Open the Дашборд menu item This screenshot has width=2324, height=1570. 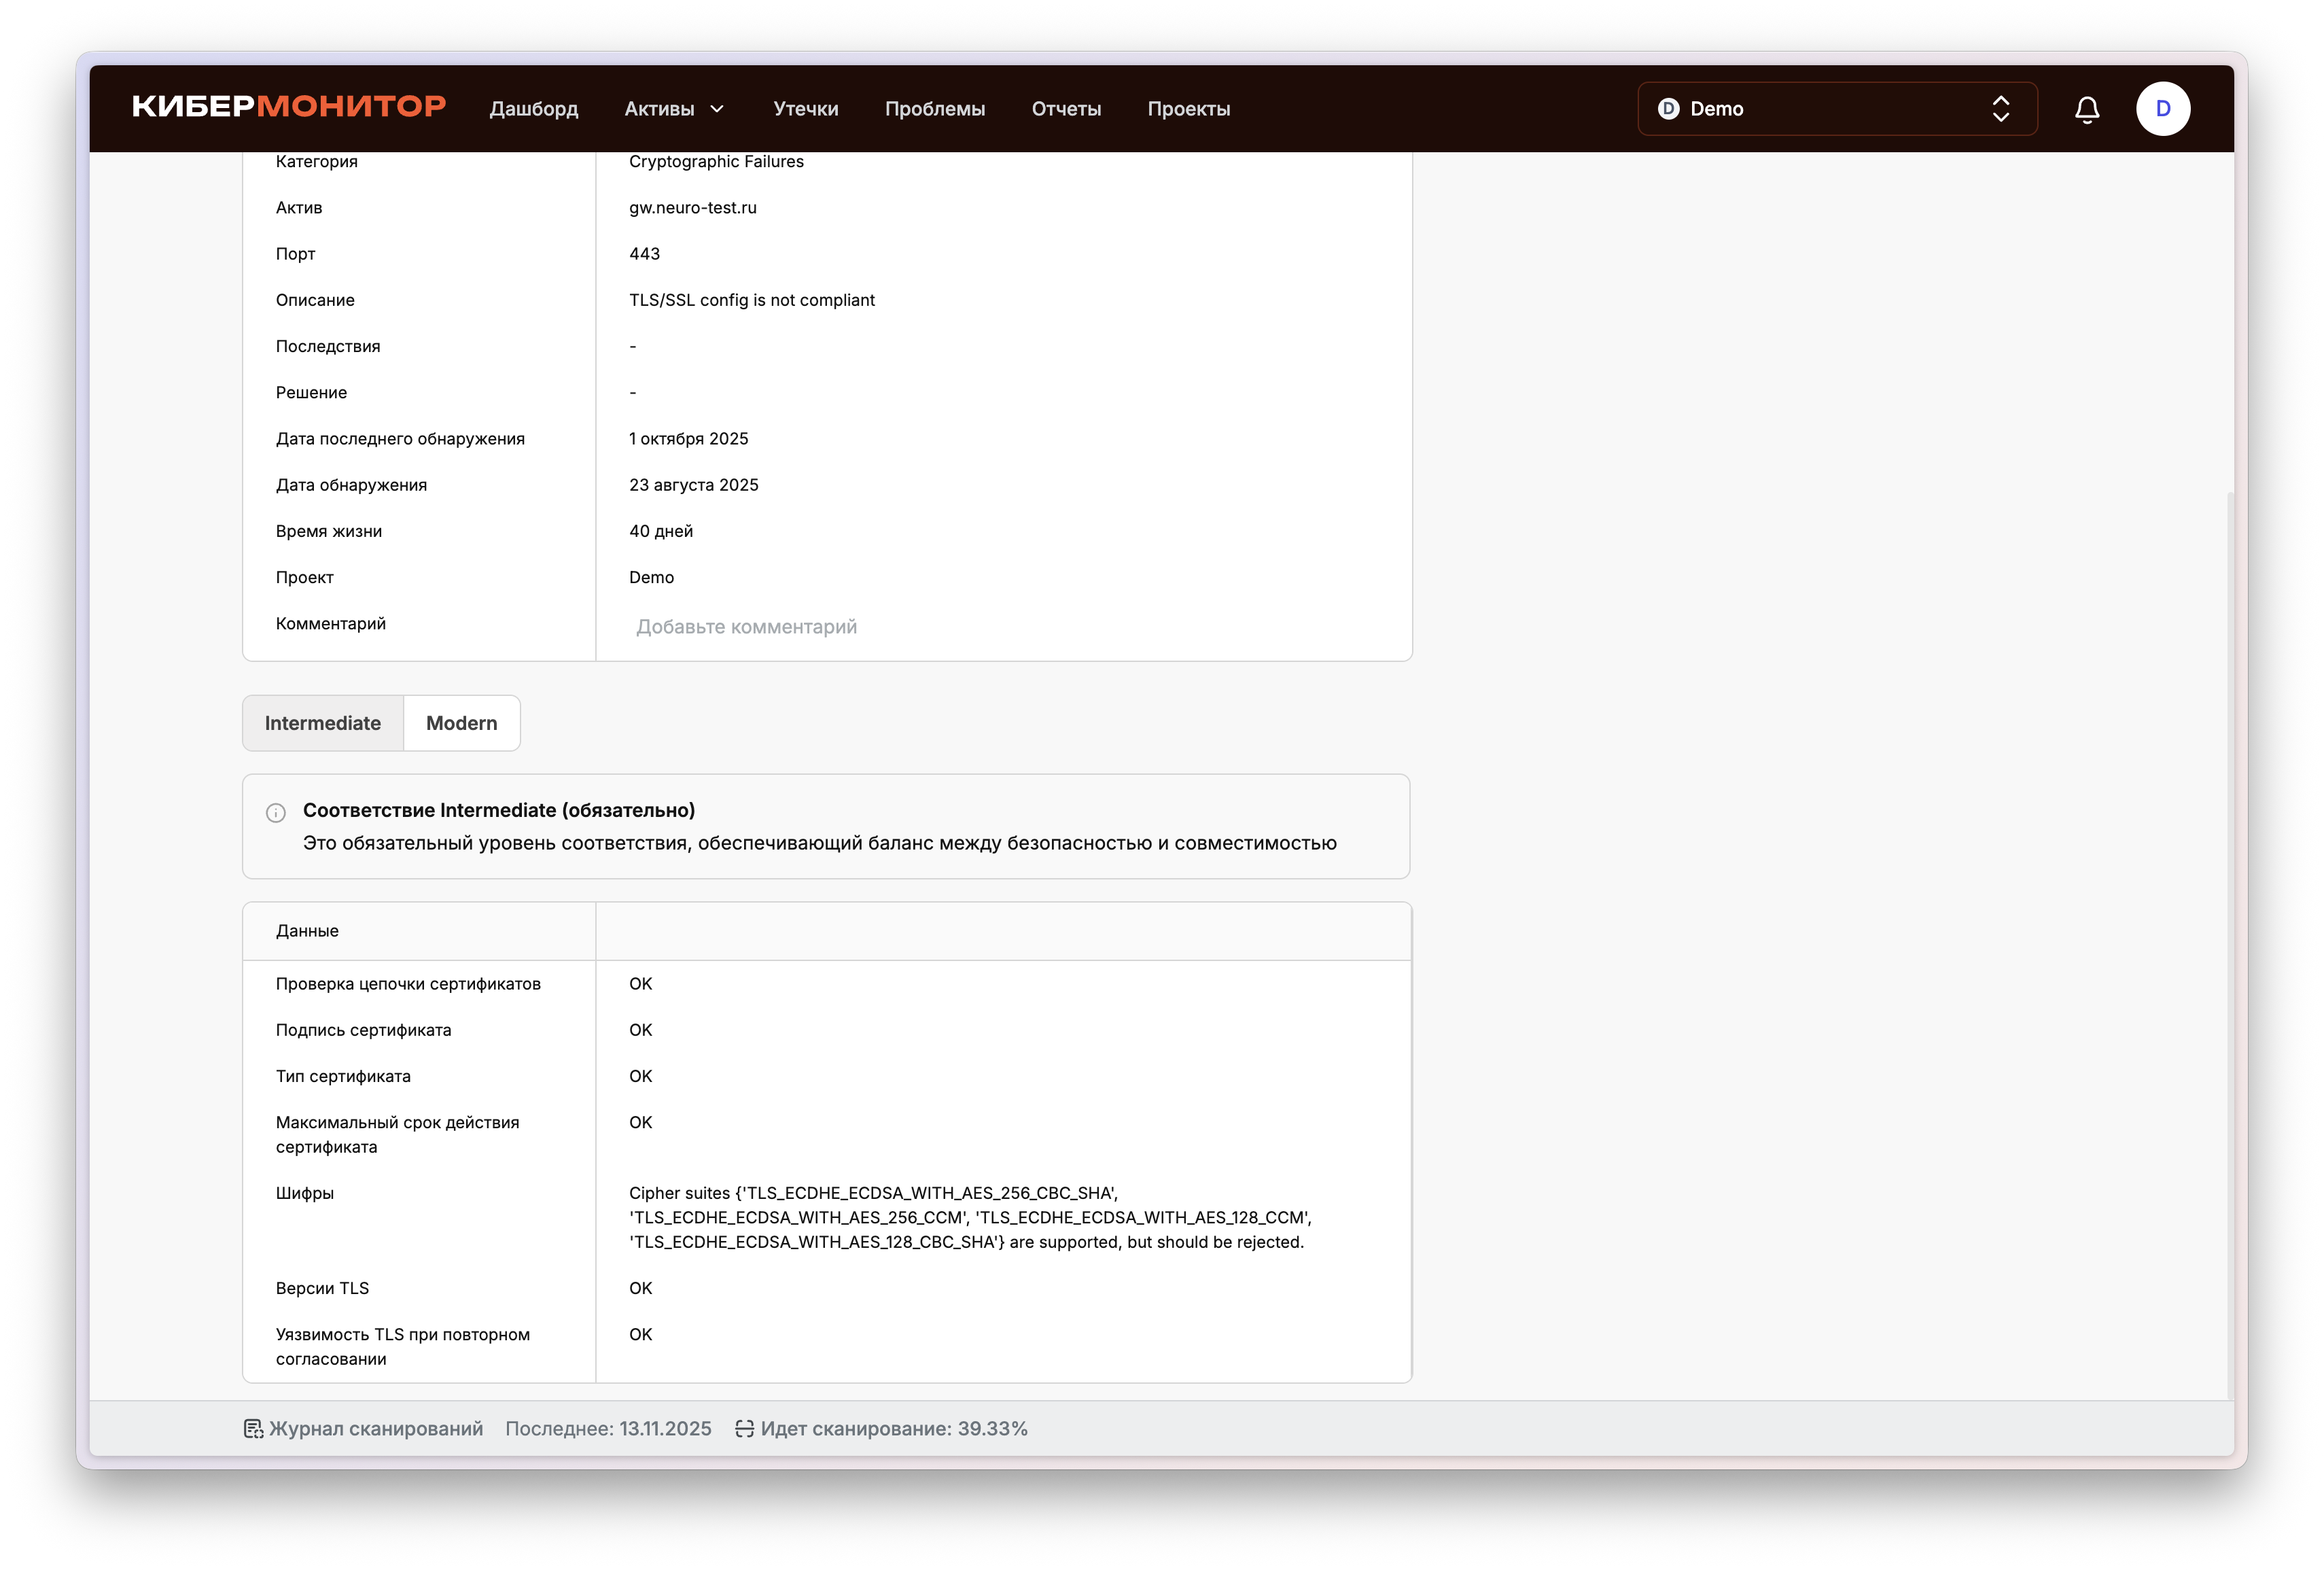coord(533,109)
